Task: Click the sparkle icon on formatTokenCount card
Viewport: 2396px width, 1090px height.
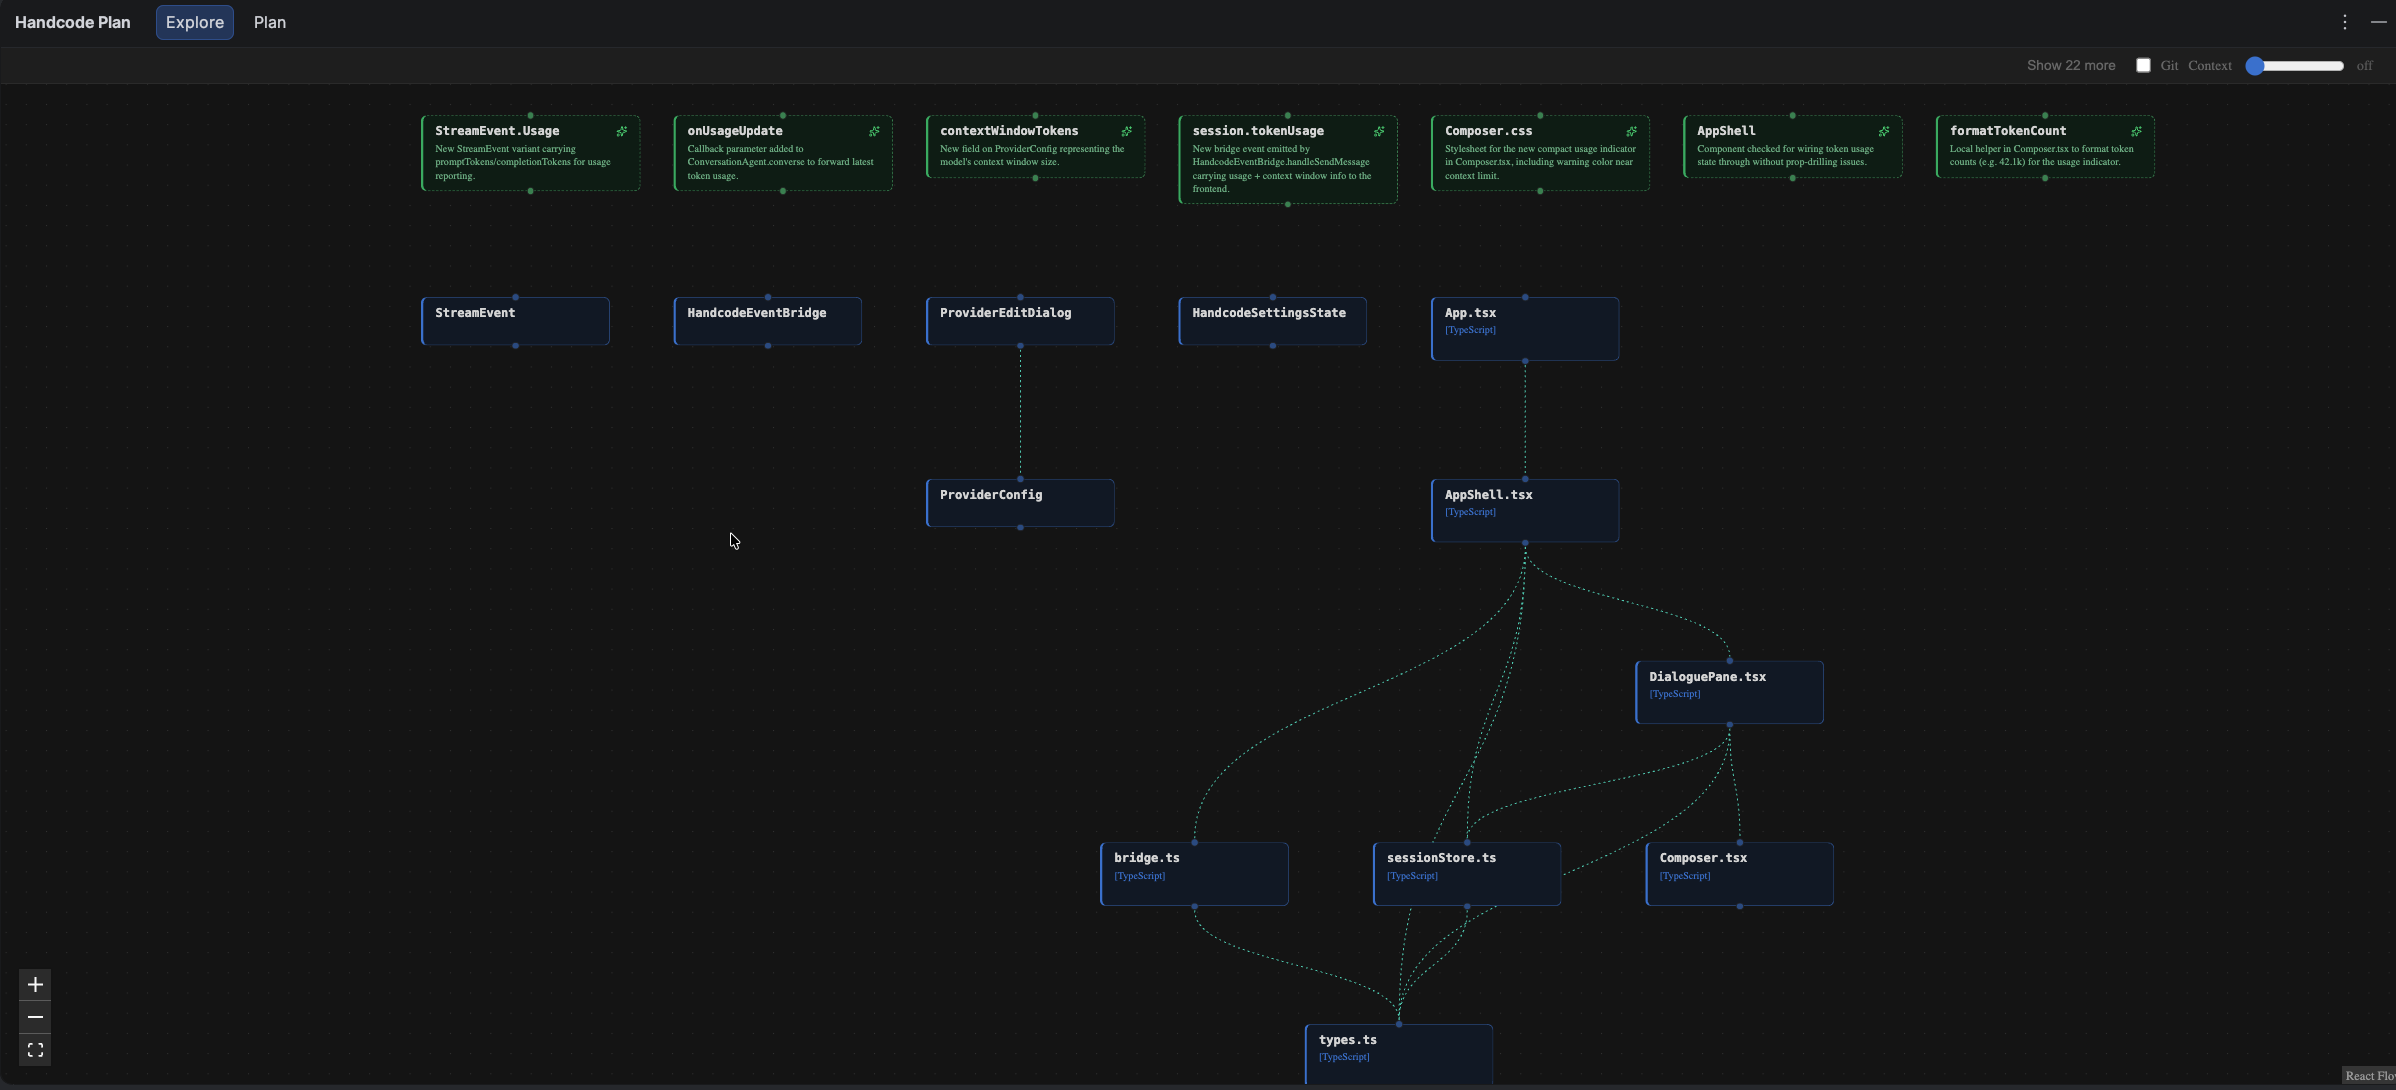Action: coord(2136,132)
